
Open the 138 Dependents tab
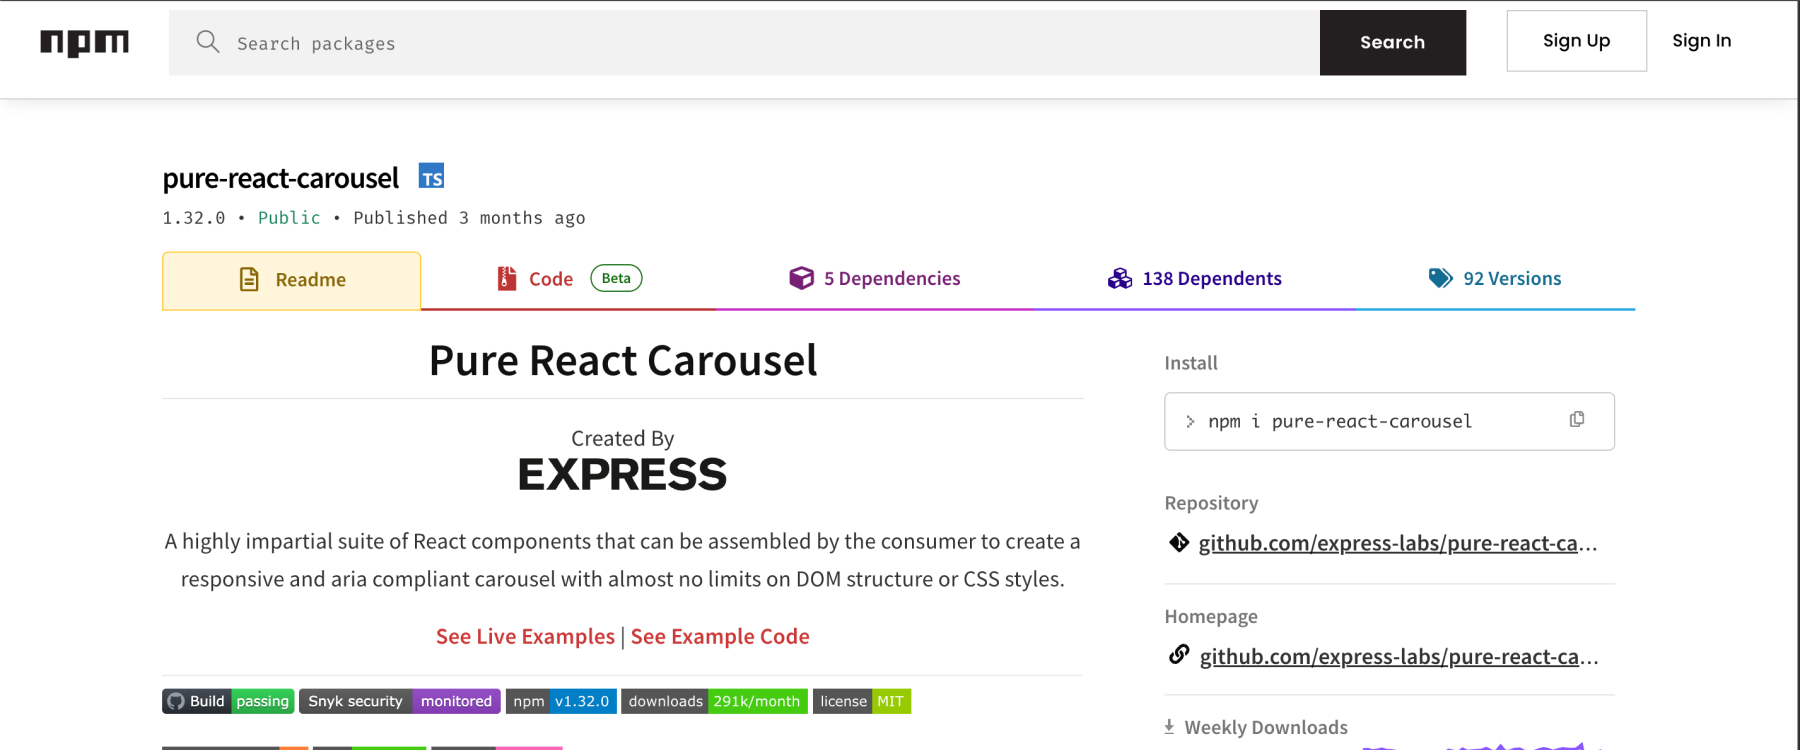click(1195, 279)
